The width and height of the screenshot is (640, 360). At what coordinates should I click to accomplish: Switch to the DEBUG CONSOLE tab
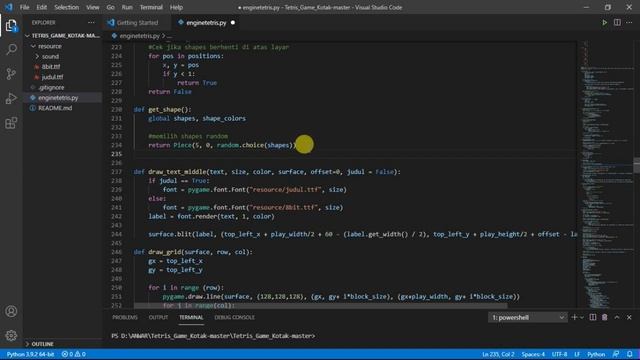[x=234, y=317]
